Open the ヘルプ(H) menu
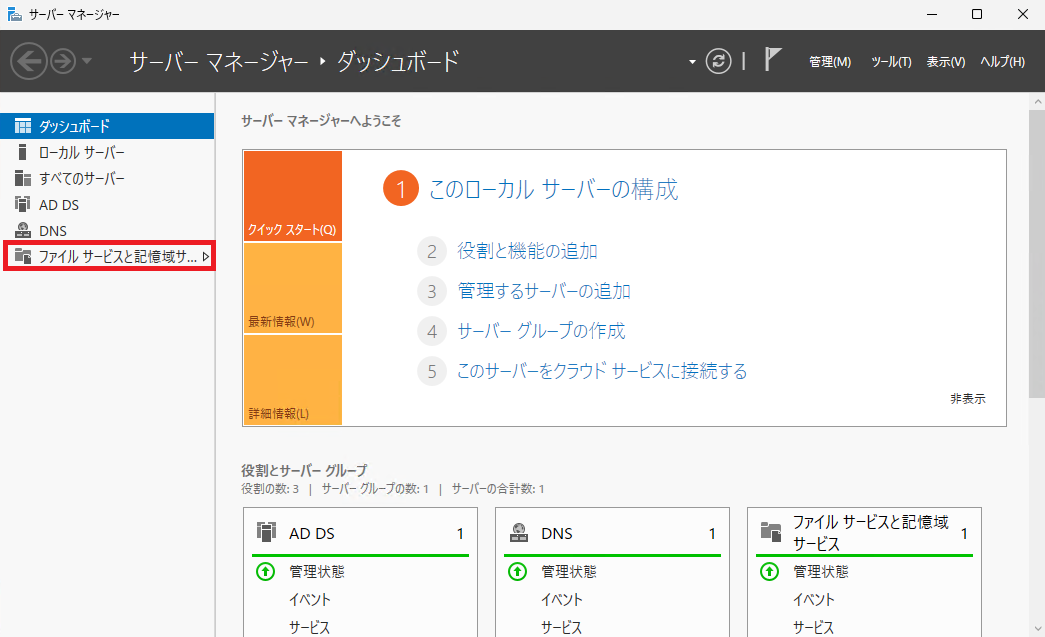This screenshot has height=637, width=1045. pos(1002,62)
